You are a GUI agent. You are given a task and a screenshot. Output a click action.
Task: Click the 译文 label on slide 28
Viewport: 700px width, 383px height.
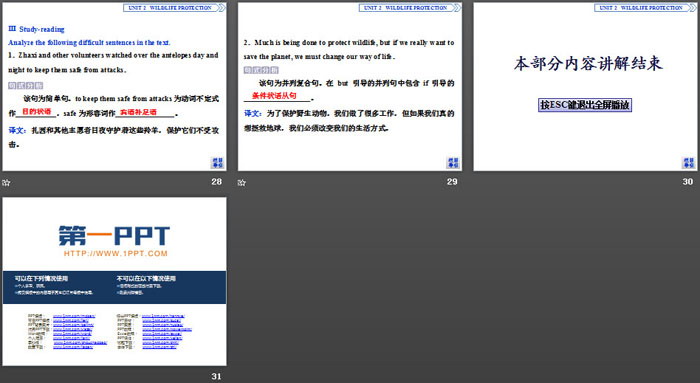[17, 130]
